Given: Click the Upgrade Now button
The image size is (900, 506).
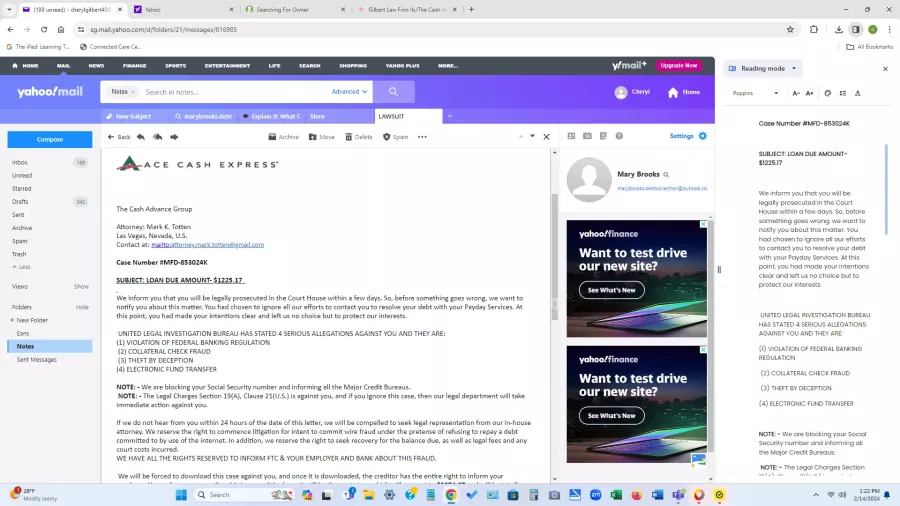Looking at the screenshot, I should (x=679, y=65).
